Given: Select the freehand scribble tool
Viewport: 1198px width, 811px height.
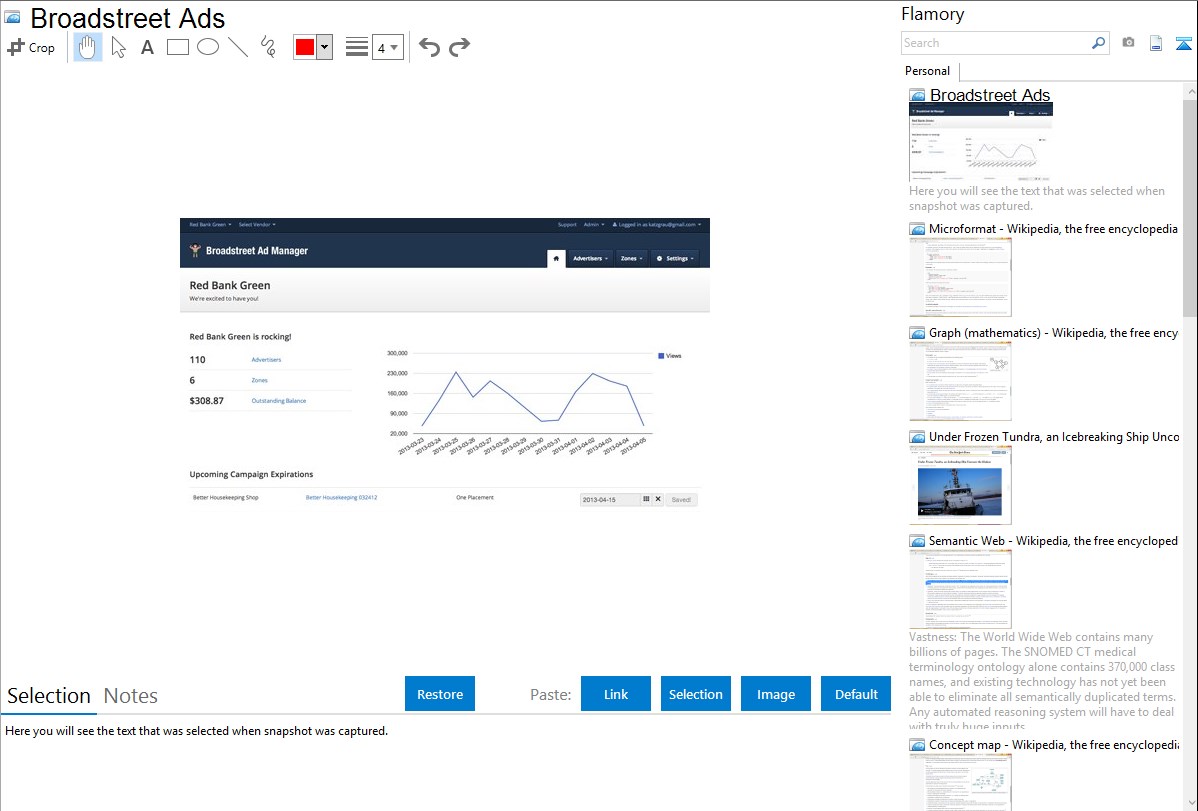Looking at the screenshot, I should click(x=268, y=47).
